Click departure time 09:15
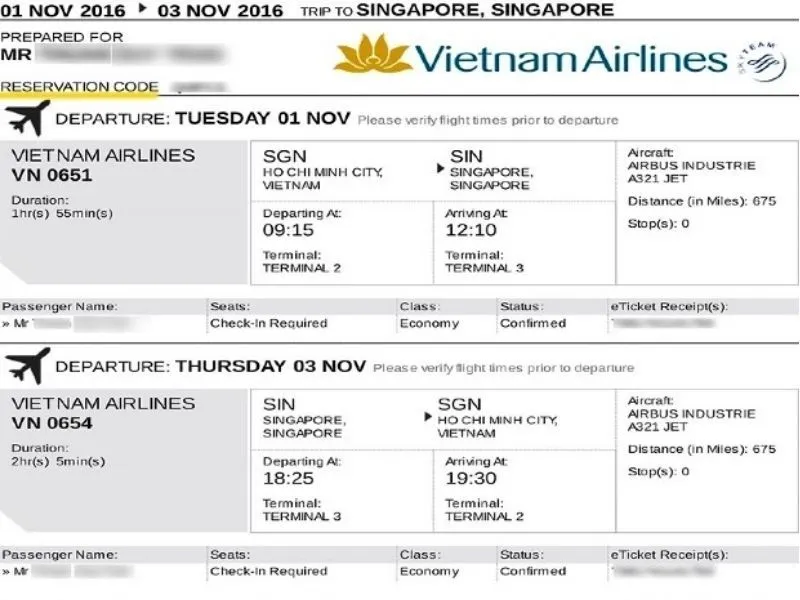Screen dimensions: 800x600 [x=288, y=230]
